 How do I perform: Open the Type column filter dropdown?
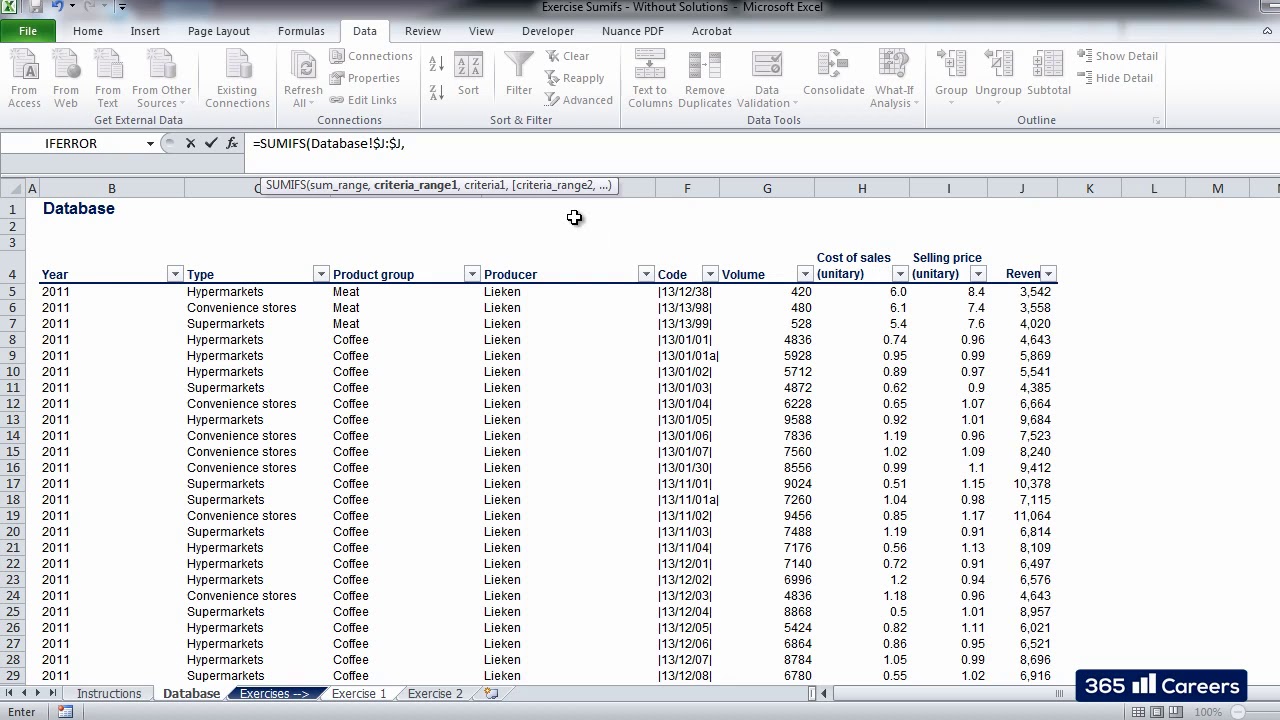(321, 274)
